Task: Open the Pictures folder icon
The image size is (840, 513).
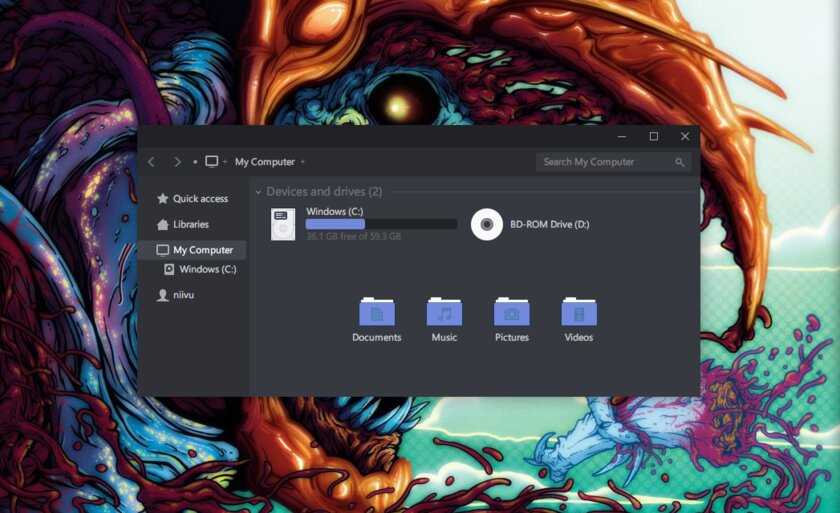Action: (511, 312)
